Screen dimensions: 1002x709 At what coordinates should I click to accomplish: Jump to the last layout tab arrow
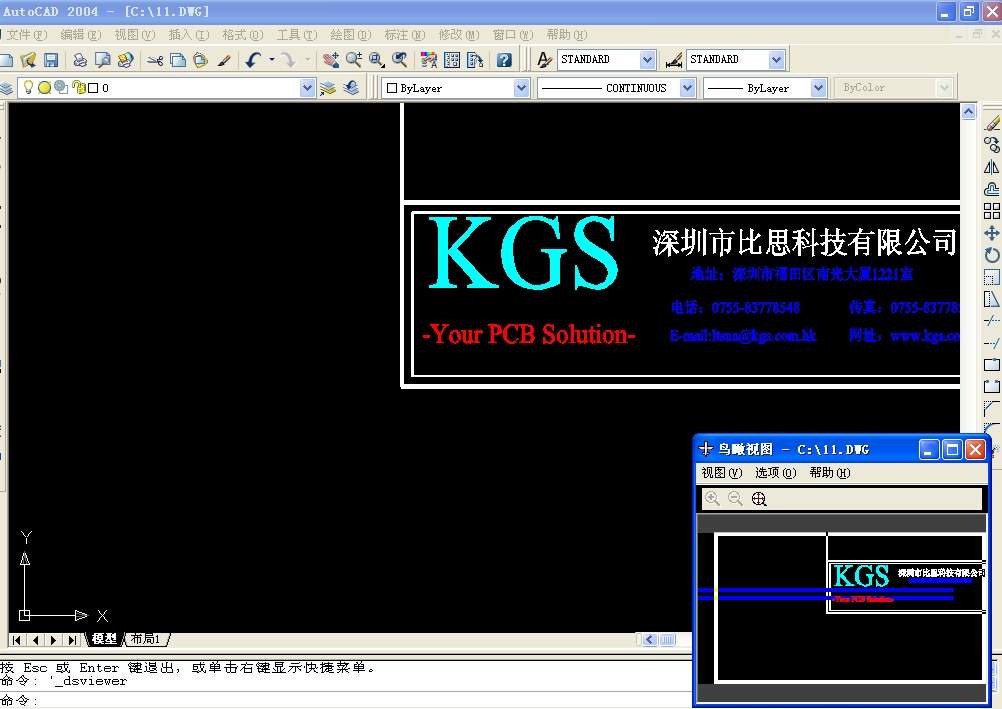[x=72, y=639]
